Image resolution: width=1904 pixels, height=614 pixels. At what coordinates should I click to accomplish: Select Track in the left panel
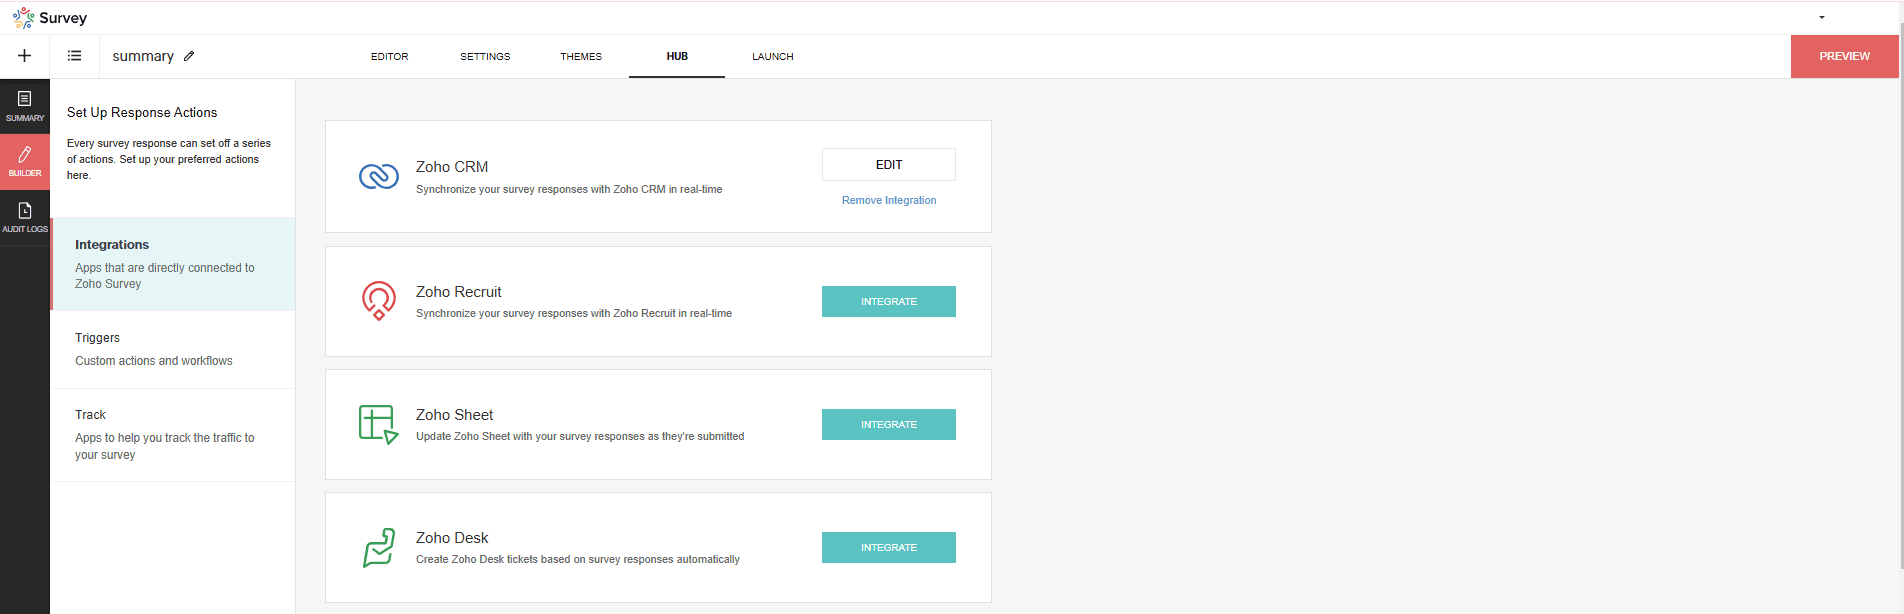point(173,434)
